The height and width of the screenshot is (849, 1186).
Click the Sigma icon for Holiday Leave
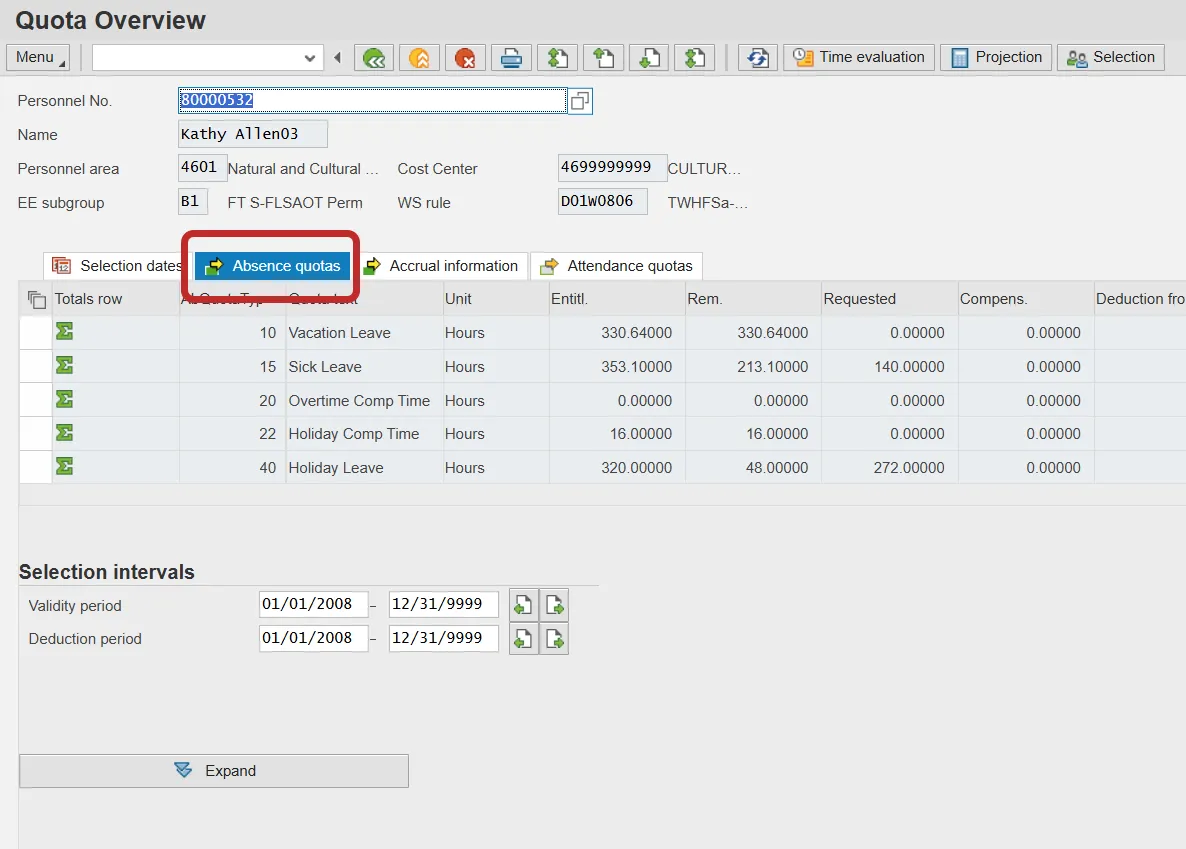pyautogui.click(x=65, y=467)
